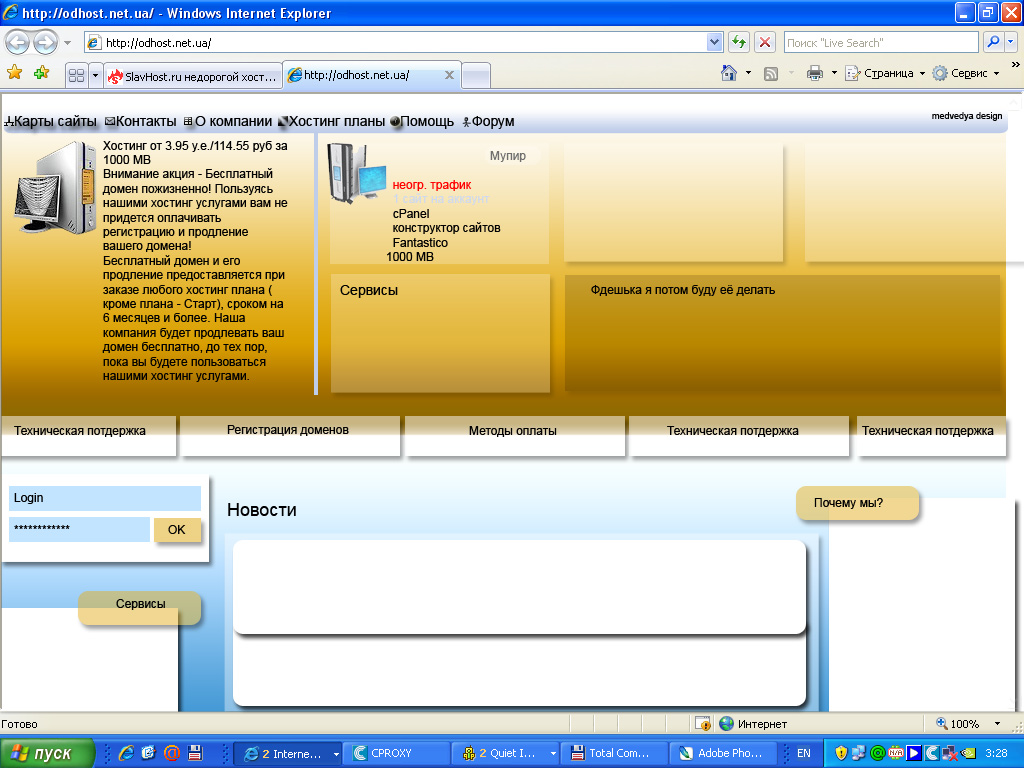Close the odhost.net.ua tab

pos(449,75)
